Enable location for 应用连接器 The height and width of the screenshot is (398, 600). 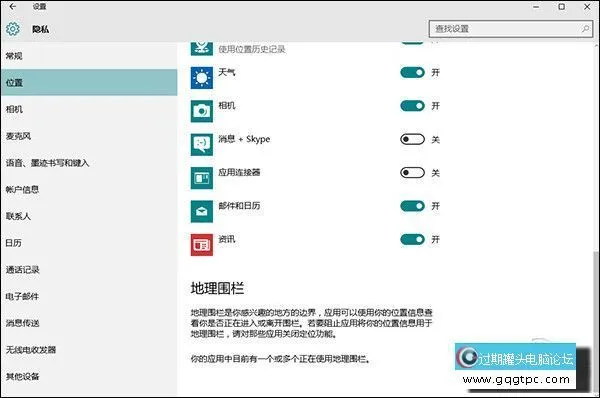[x=412, y=173]
